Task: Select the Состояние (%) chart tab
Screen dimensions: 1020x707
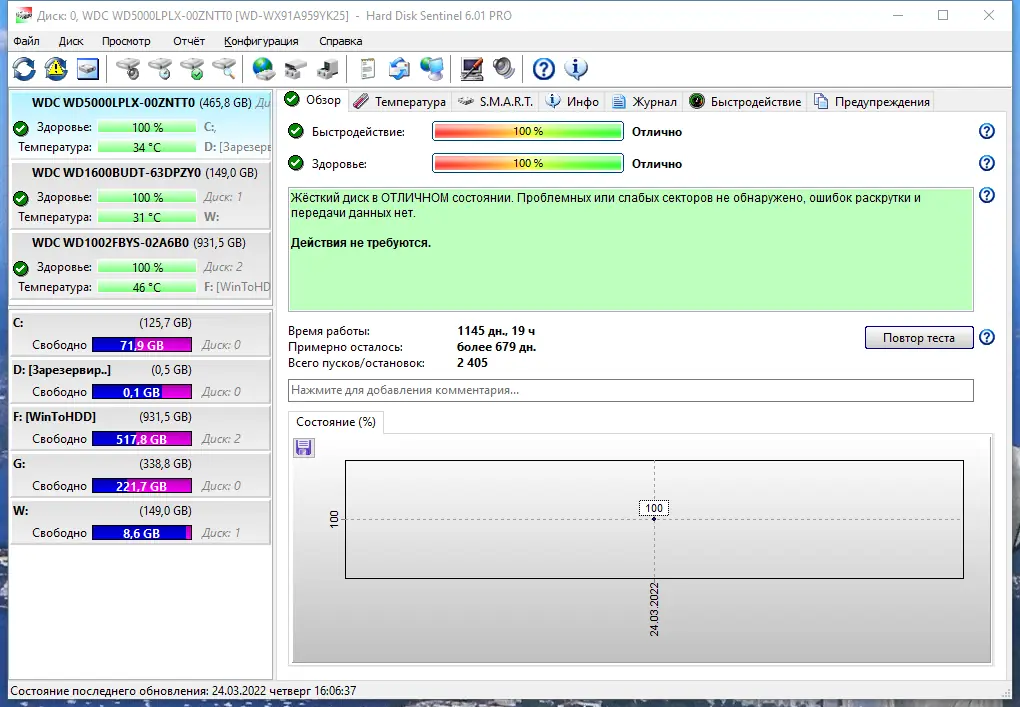Action: [336, 422]
